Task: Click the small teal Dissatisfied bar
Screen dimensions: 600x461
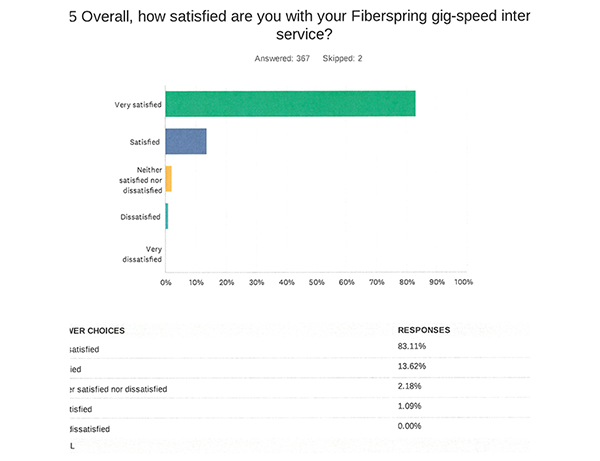Action: click(167, 215)
